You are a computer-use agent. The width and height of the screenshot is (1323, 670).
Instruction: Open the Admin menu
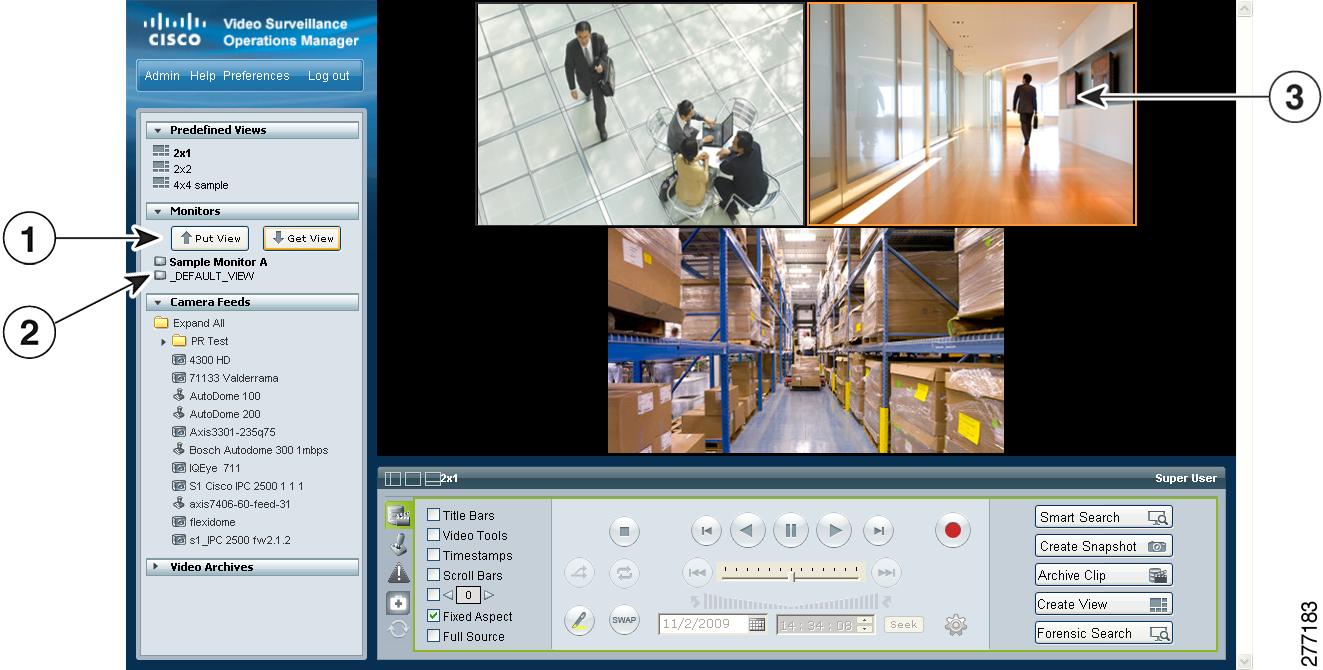tap(162, 75)
